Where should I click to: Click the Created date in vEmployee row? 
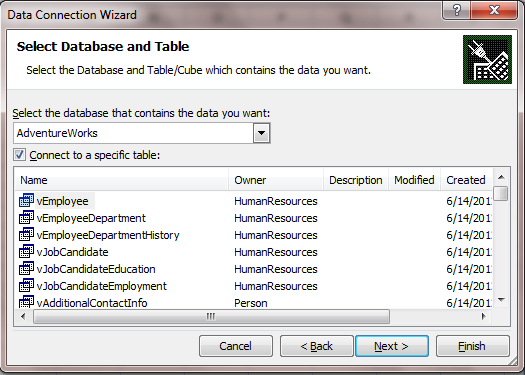(x=469, y=201)
